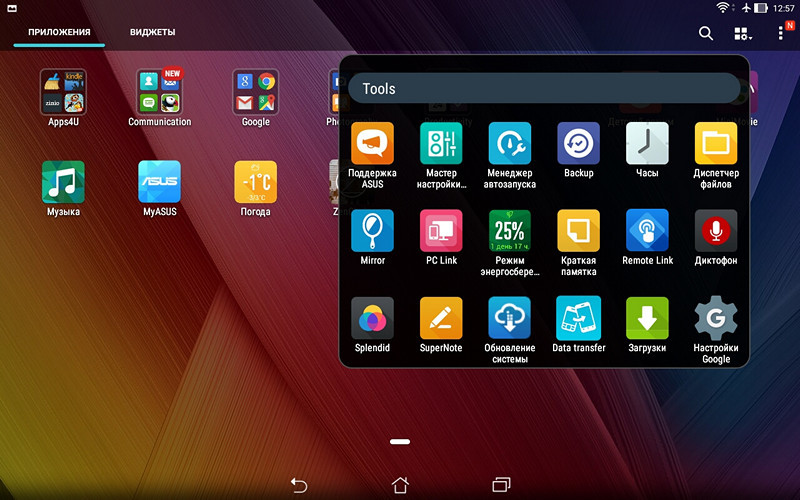Open Режим энергосбережения 25% icon
Viewport: 800px width, 500px height.
pos(510,231)
